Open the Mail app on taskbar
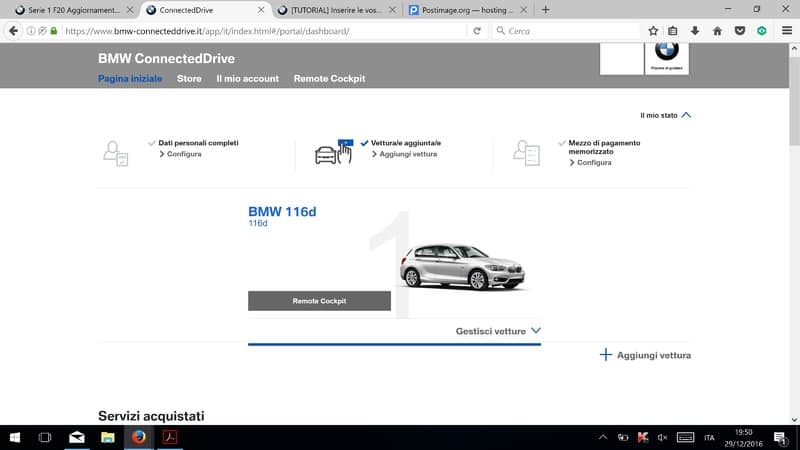Image resolution: width=800 pixels, height=450 pixels. tap(77, 437)
